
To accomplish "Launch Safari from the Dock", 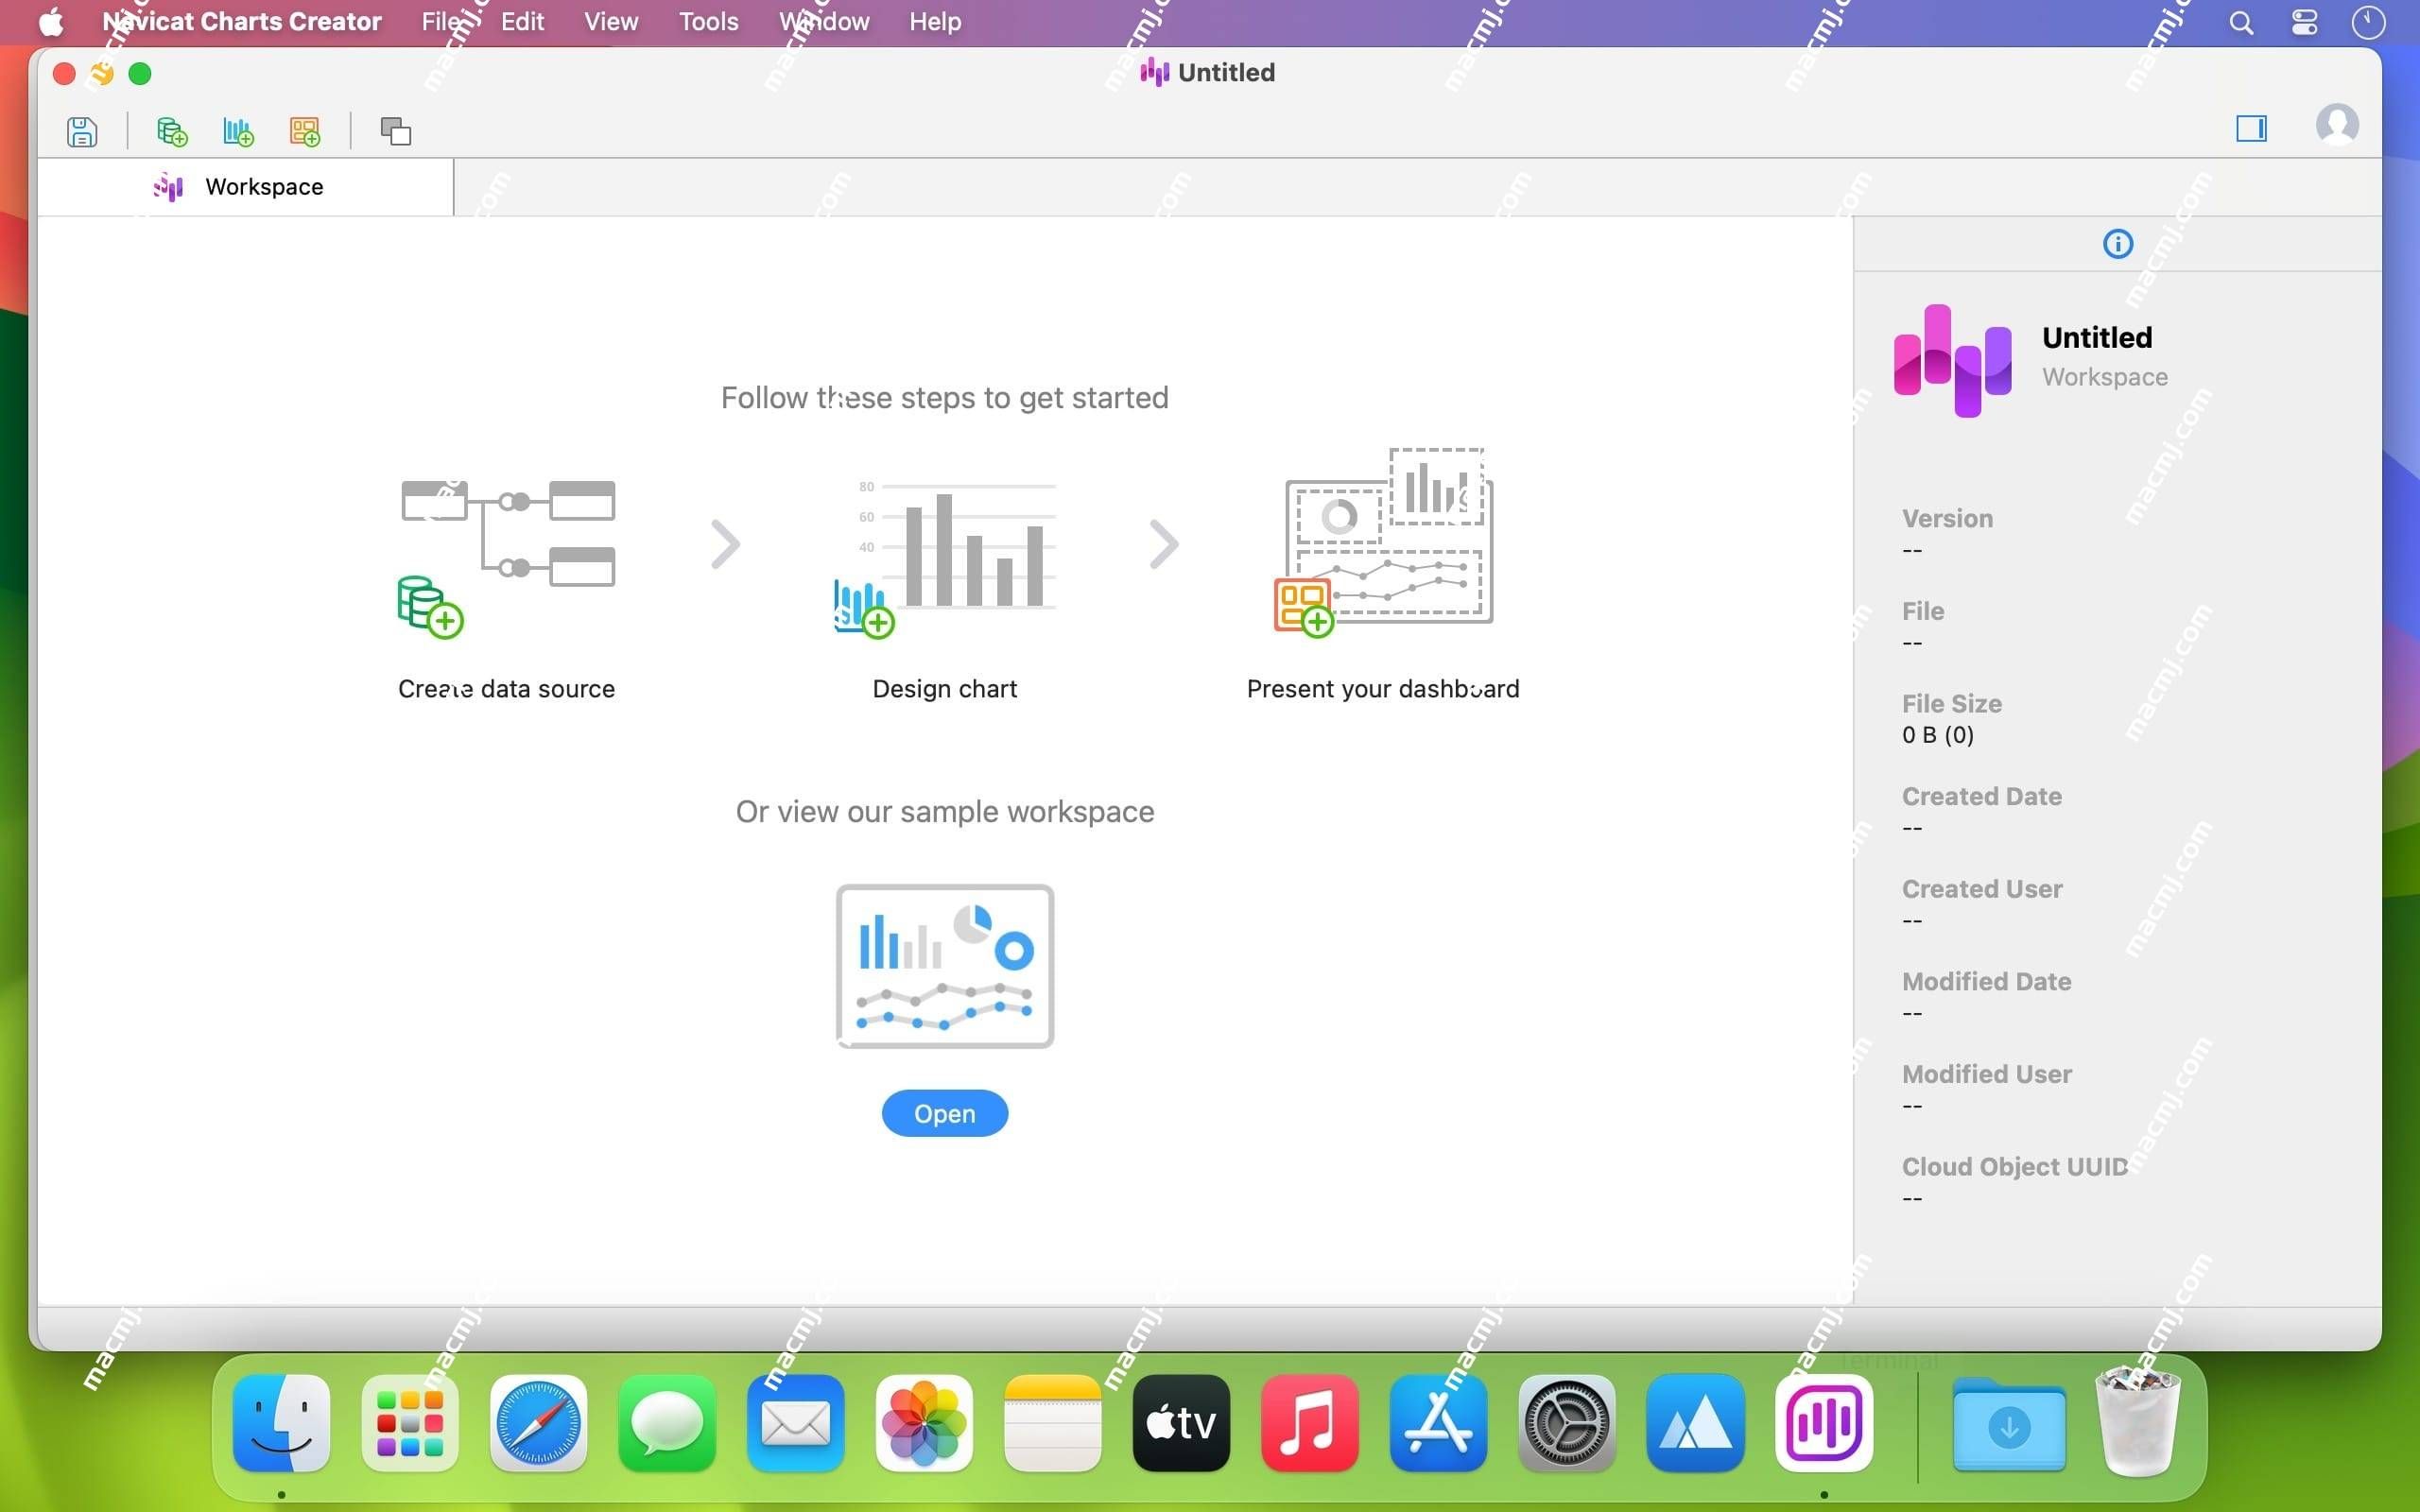I will [x=538, y=1422].
